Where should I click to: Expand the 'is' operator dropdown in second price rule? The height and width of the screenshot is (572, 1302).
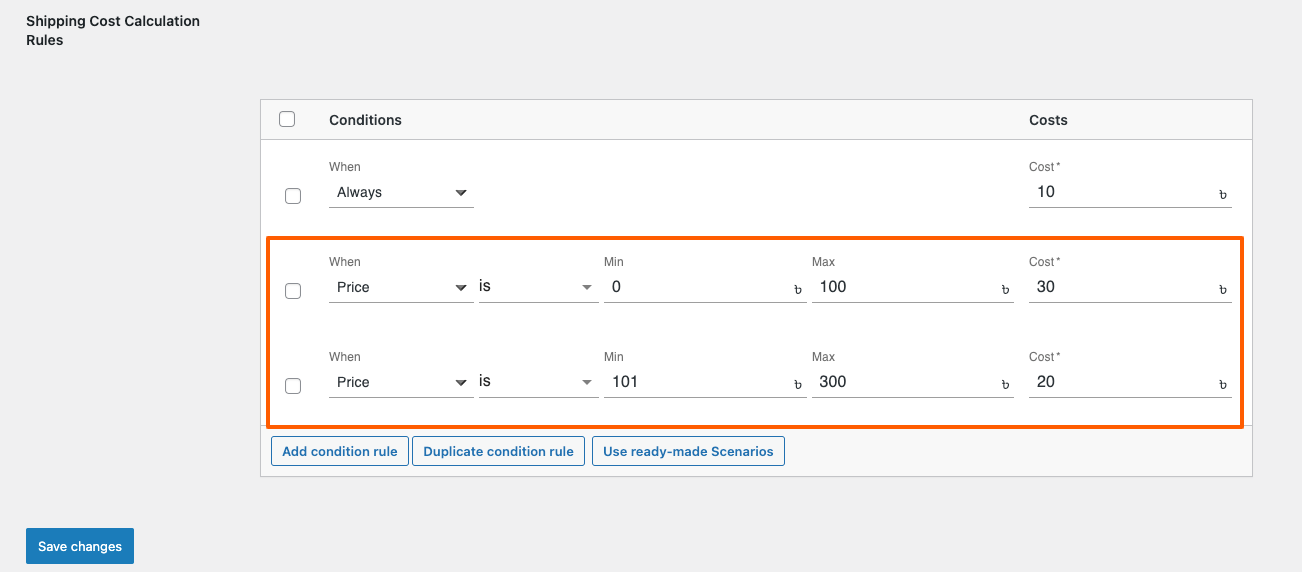[537, 382]
